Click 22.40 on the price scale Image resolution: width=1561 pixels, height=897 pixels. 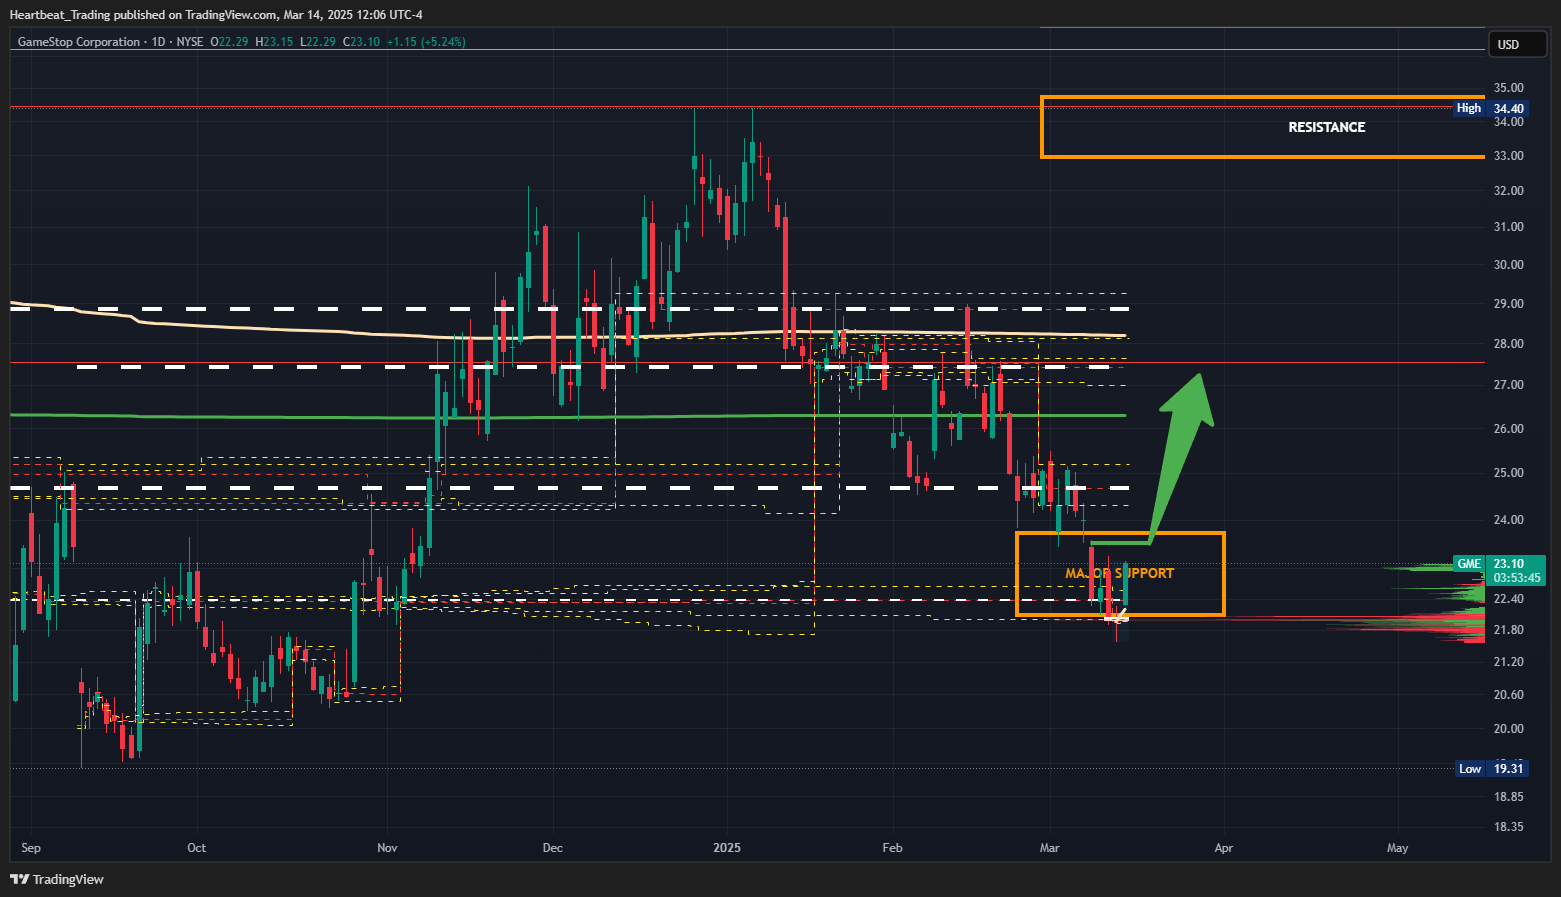1508,599
